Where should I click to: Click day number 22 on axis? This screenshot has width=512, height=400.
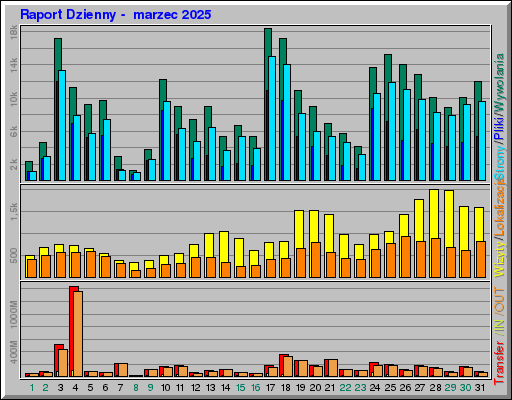pos(345,388)
